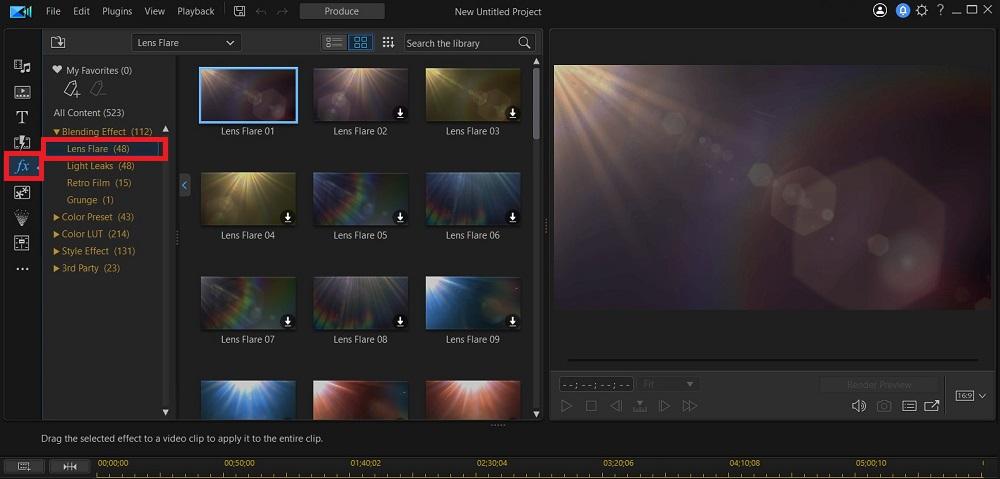Show more rooms with the ellipsis icon
Image resolution: width=1000 pixels, height=479 pixels.
click(x=22, y=269)
